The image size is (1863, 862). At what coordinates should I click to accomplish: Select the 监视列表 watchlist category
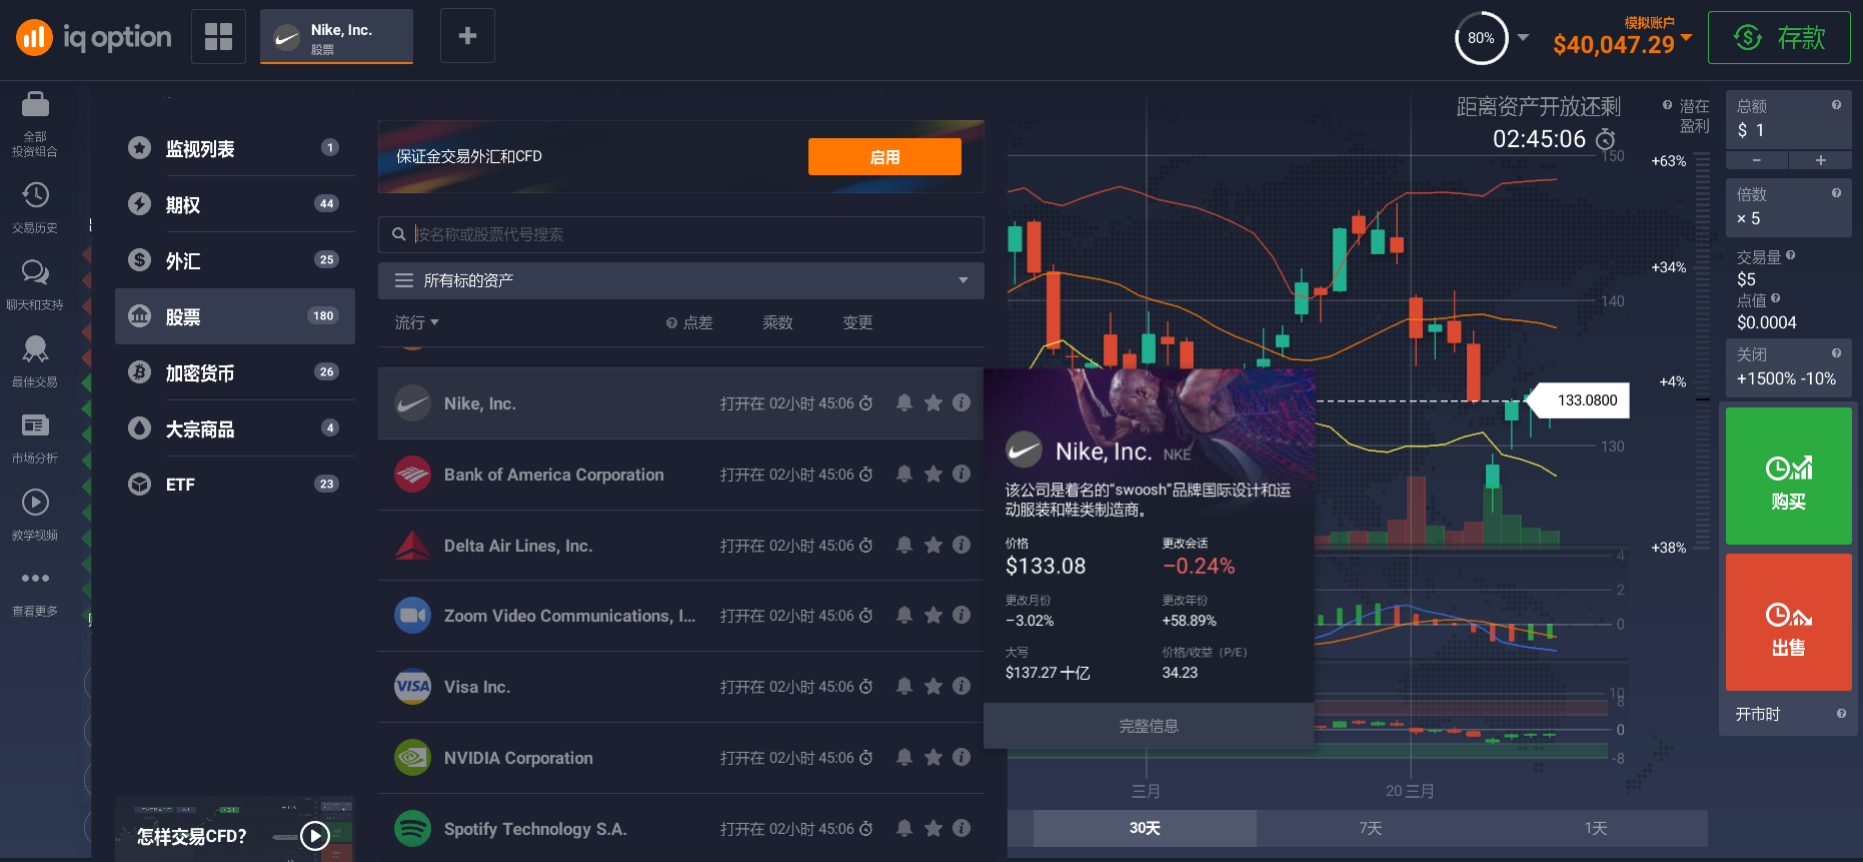[235, 149]
